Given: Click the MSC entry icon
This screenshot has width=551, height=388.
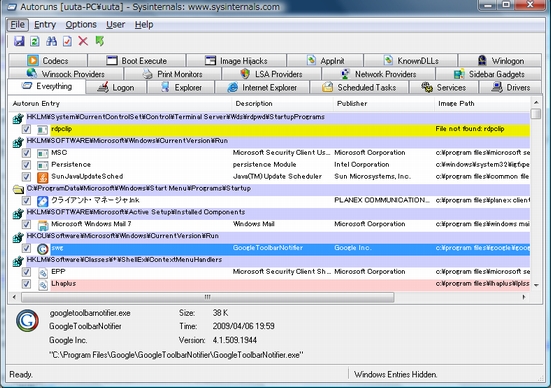Looking at the screenshot, I should (43, 153).
